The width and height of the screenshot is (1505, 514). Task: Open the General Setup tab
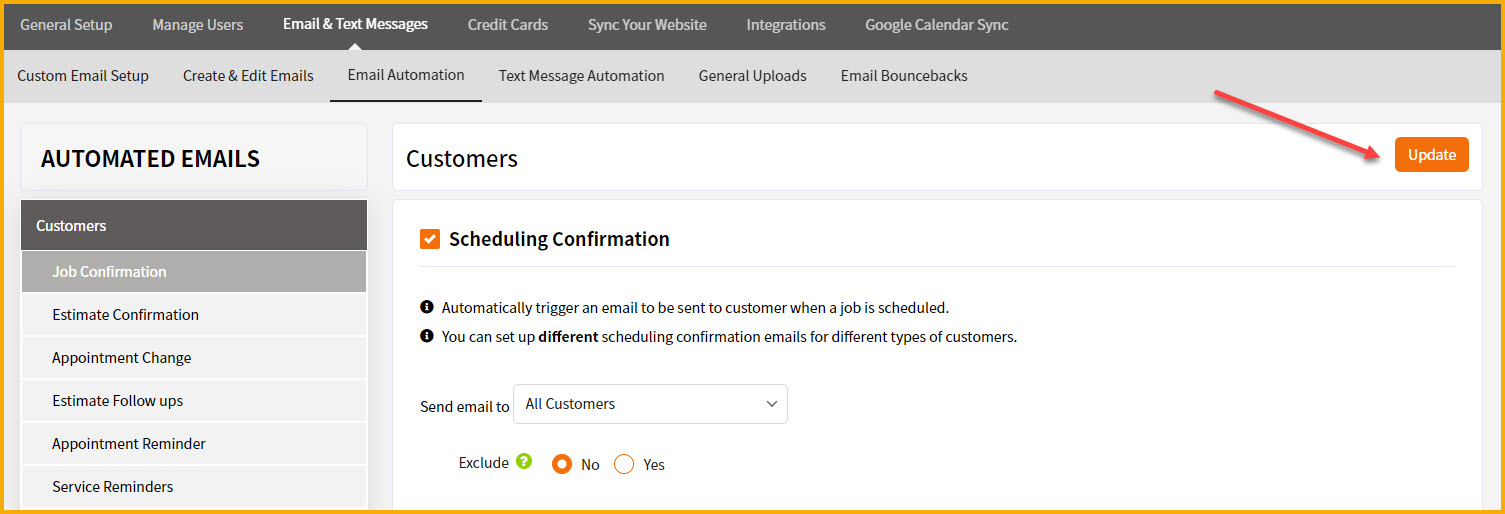coord(66,25)
